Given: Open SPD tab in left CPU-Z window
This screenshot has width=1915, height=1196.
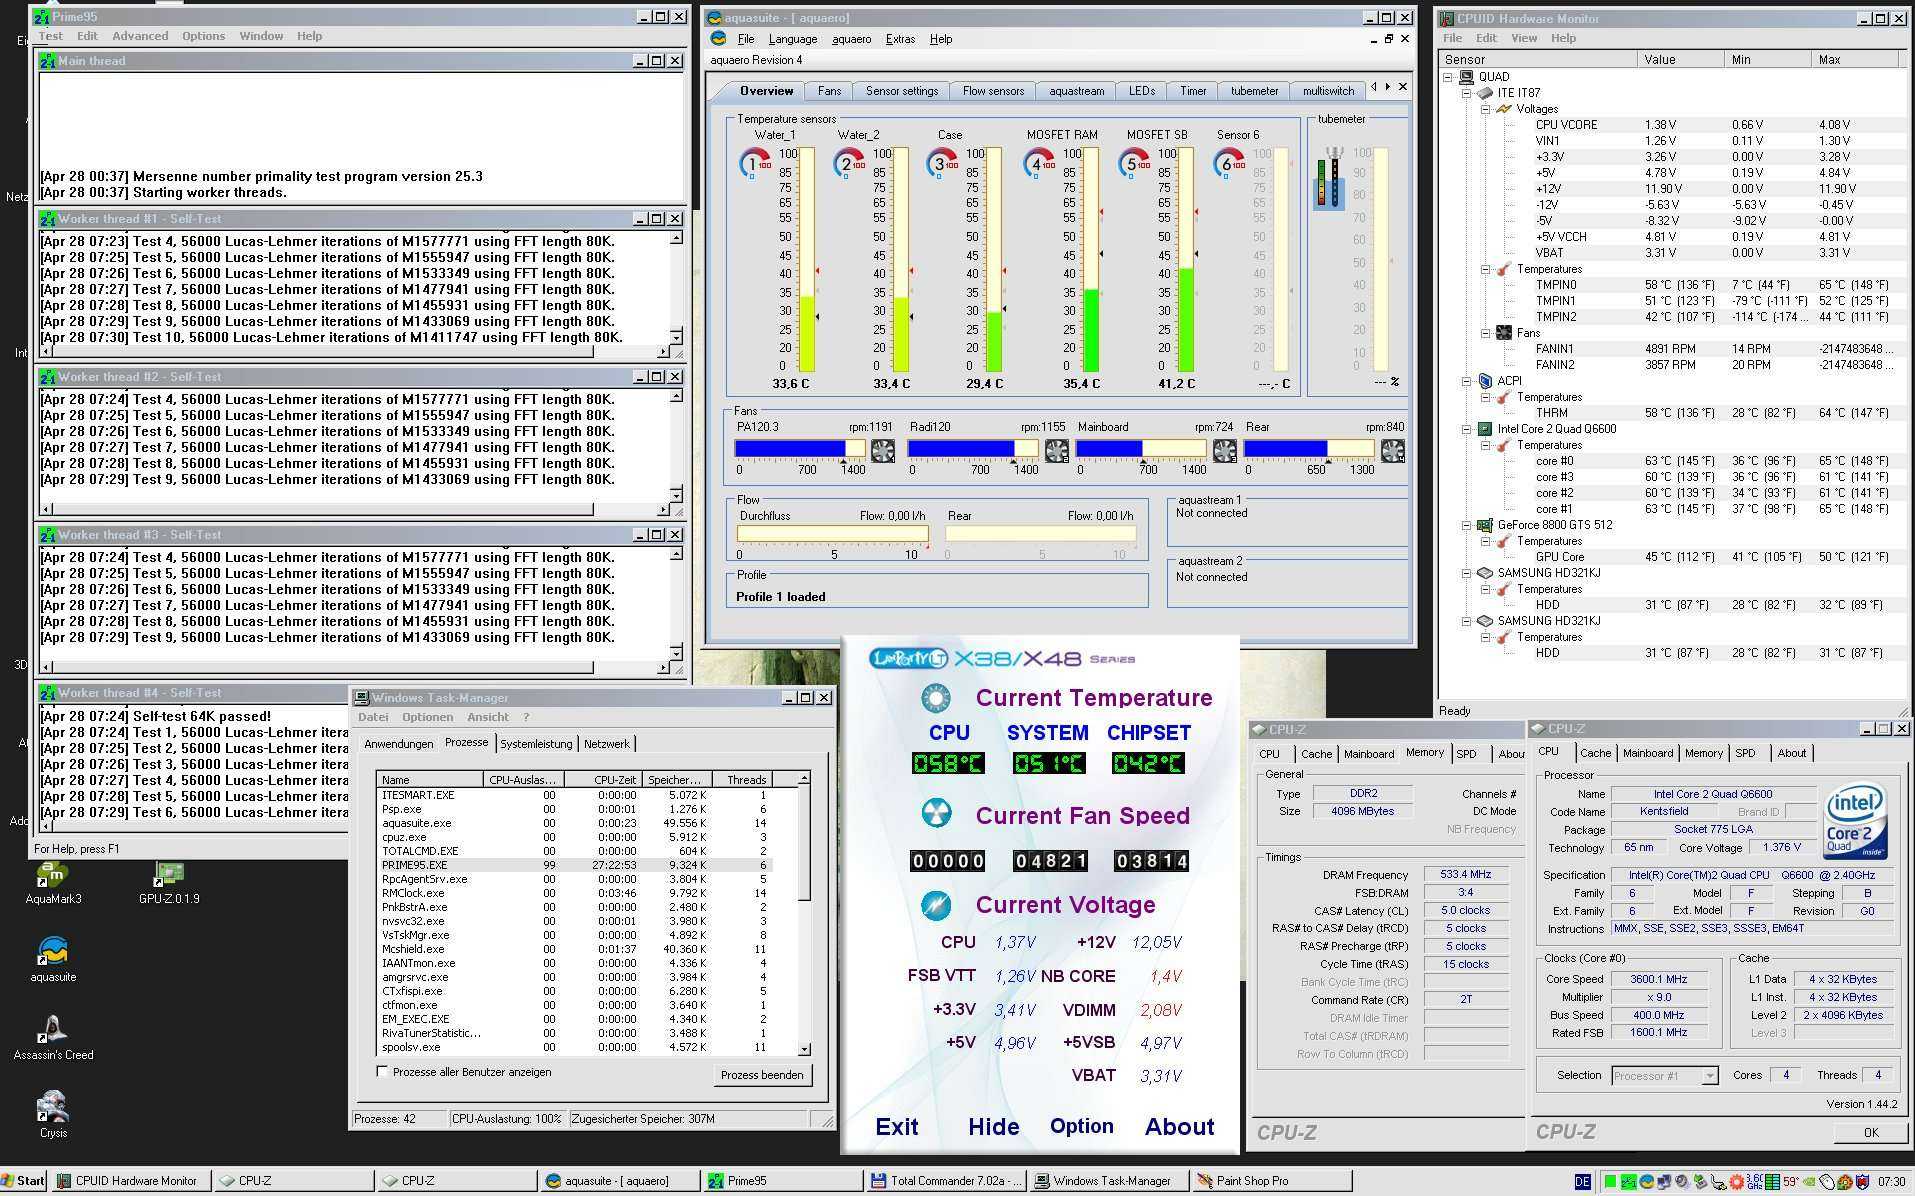Looking at the screenshot, I should pyautogui.click(x=1466, y=754).
